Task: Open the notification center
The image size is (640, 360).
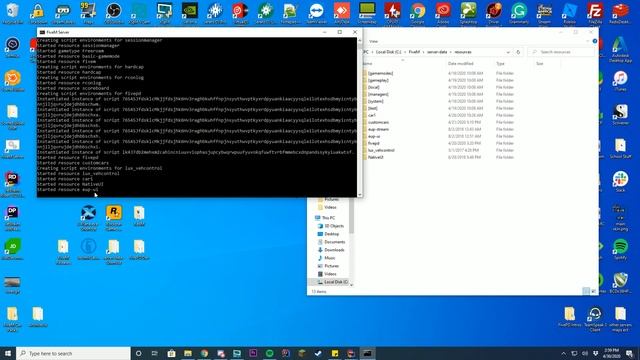Action: point(630,353)
